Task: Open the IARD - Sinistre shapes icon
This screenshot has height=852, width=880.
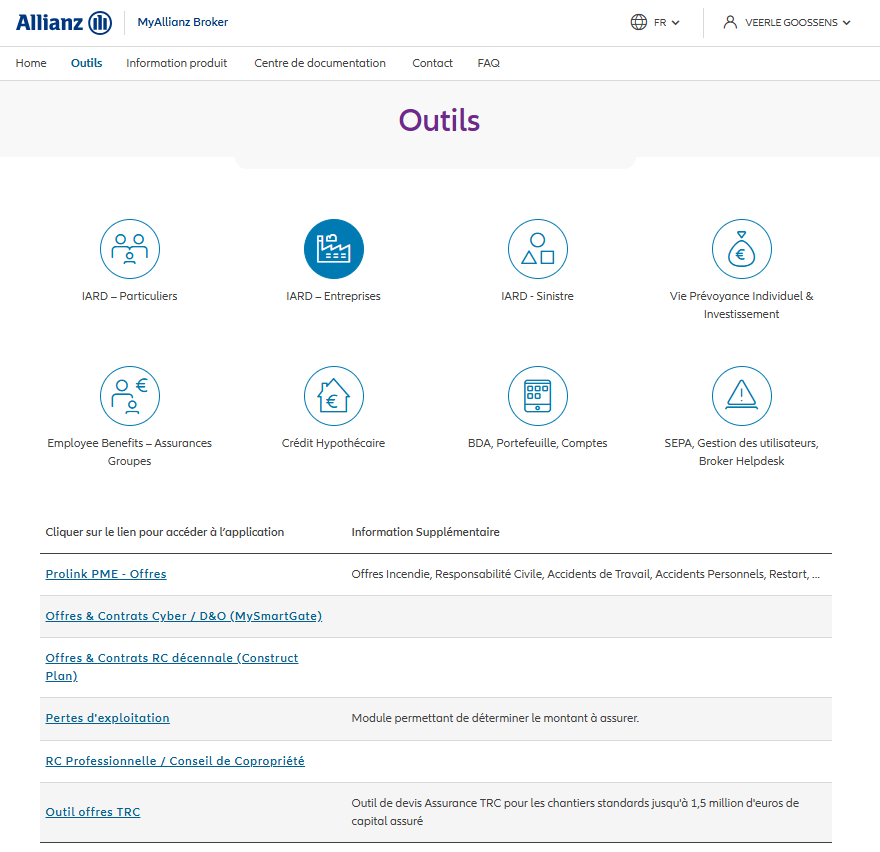Action: (537, 249)
